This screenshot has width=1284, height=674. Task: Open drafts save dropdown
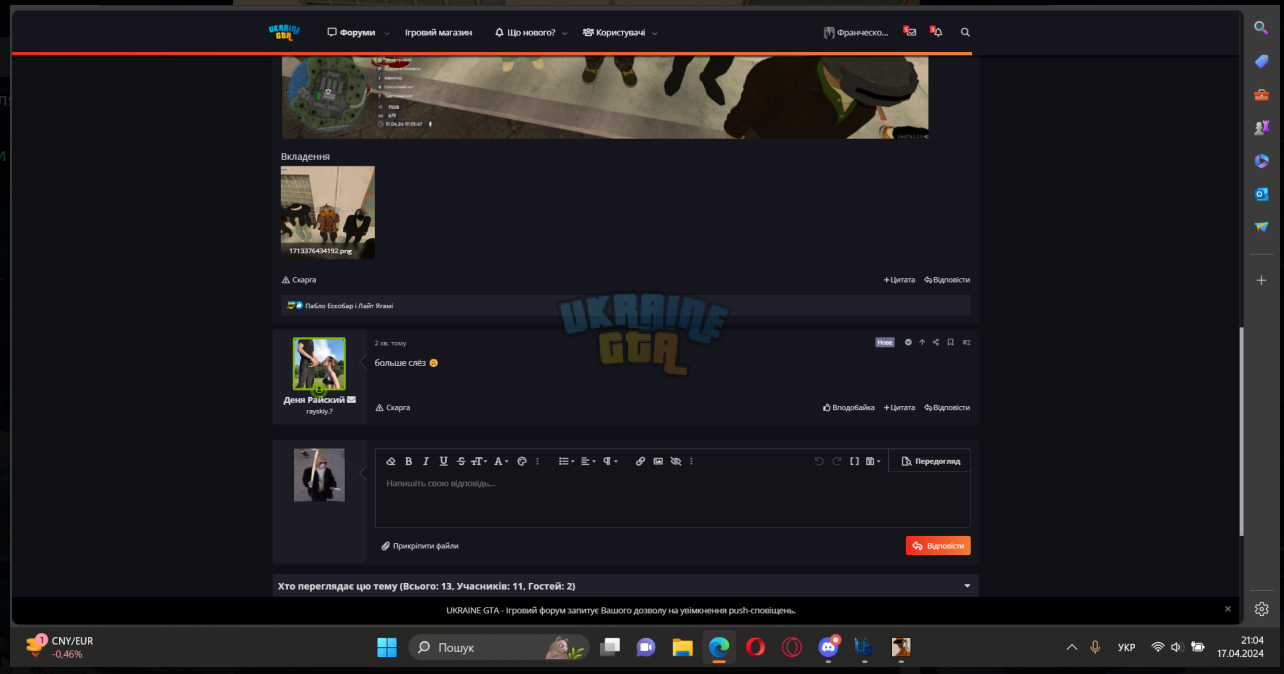click(873, 461)
